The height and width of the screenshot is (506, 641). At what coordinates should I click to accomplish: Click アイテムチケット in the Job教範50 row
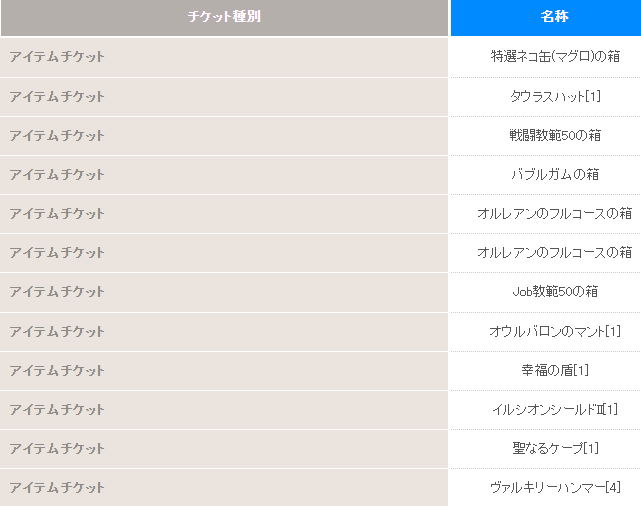[57, 291]
